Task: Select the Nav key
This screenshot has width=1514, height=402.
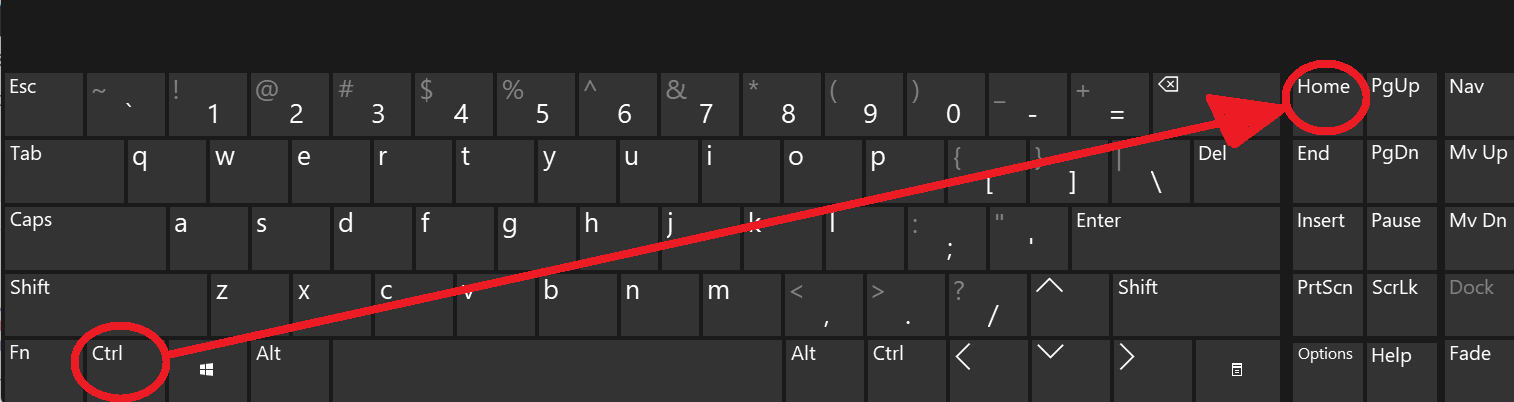Action: [x=1478, y=103]
